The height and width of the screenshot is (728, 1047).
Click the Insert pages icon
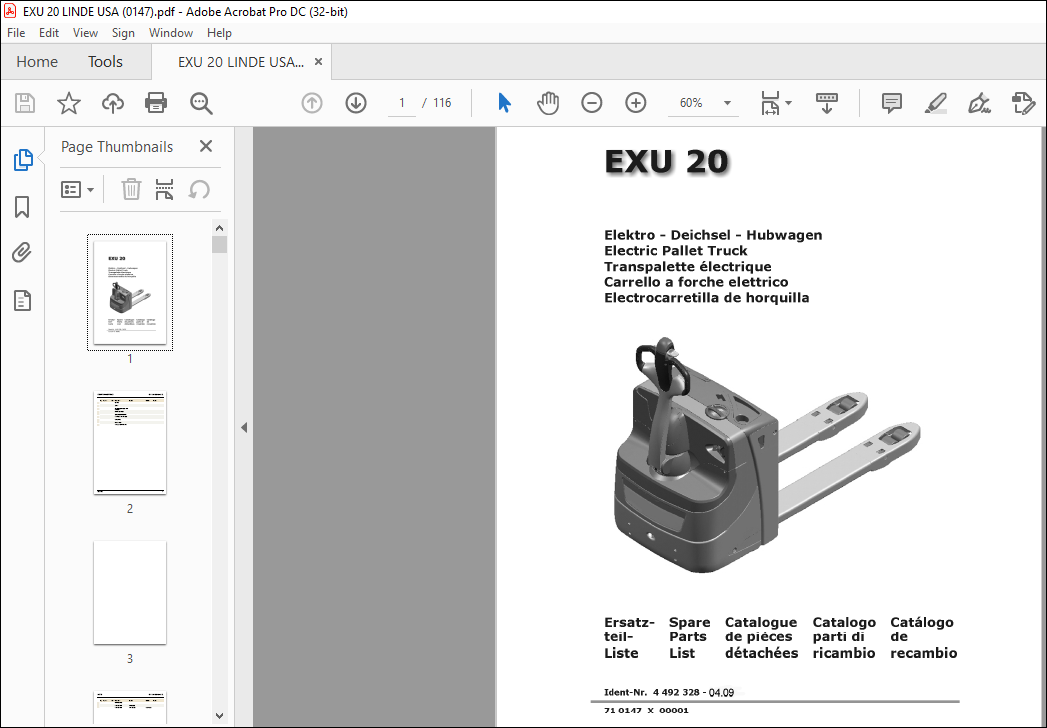point(164,190)
